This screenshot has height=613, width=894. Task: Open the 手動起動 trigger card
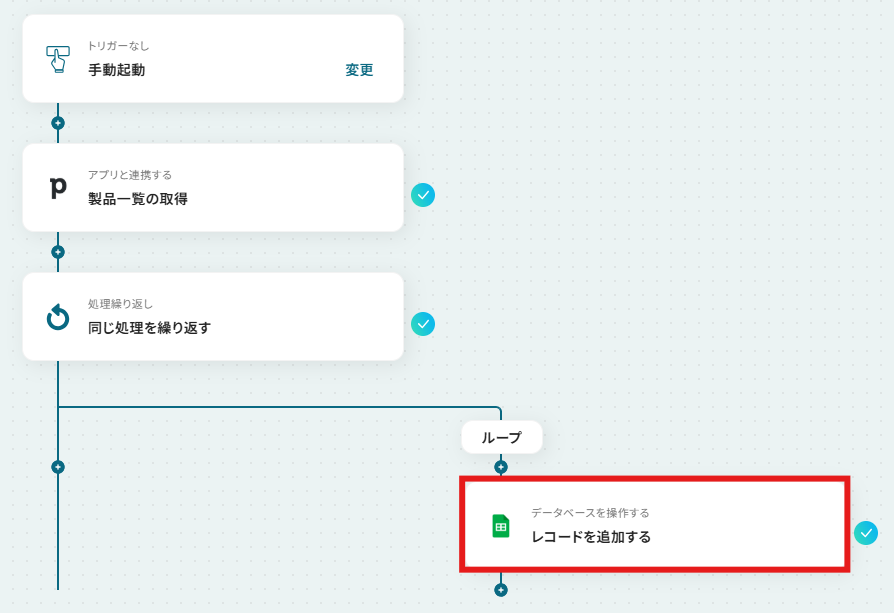pos(213,59)
